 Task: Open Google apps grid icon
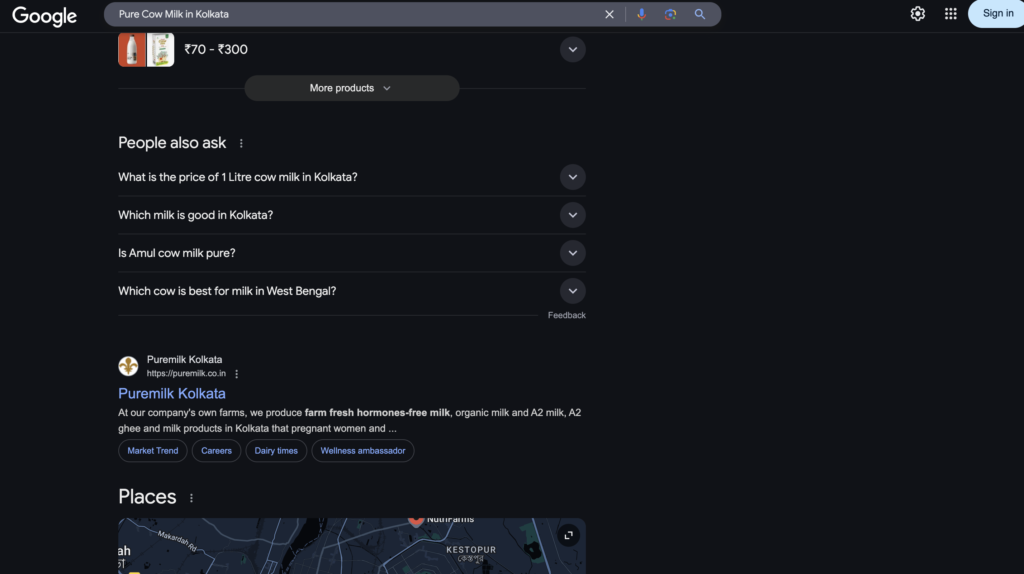[951, 14]
